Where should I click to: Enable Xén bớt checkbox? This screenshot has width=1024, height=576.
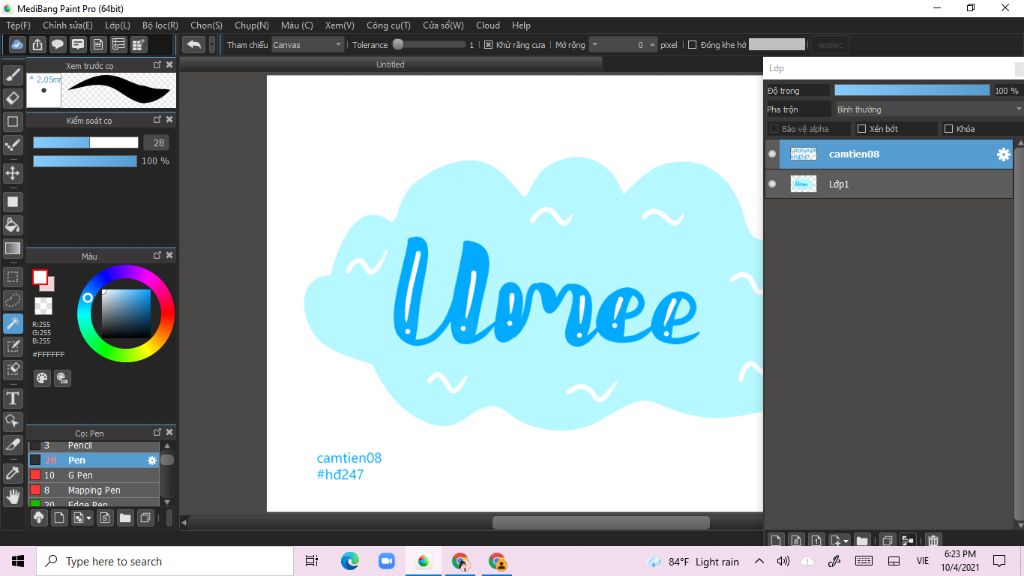[x=861, y=129]
